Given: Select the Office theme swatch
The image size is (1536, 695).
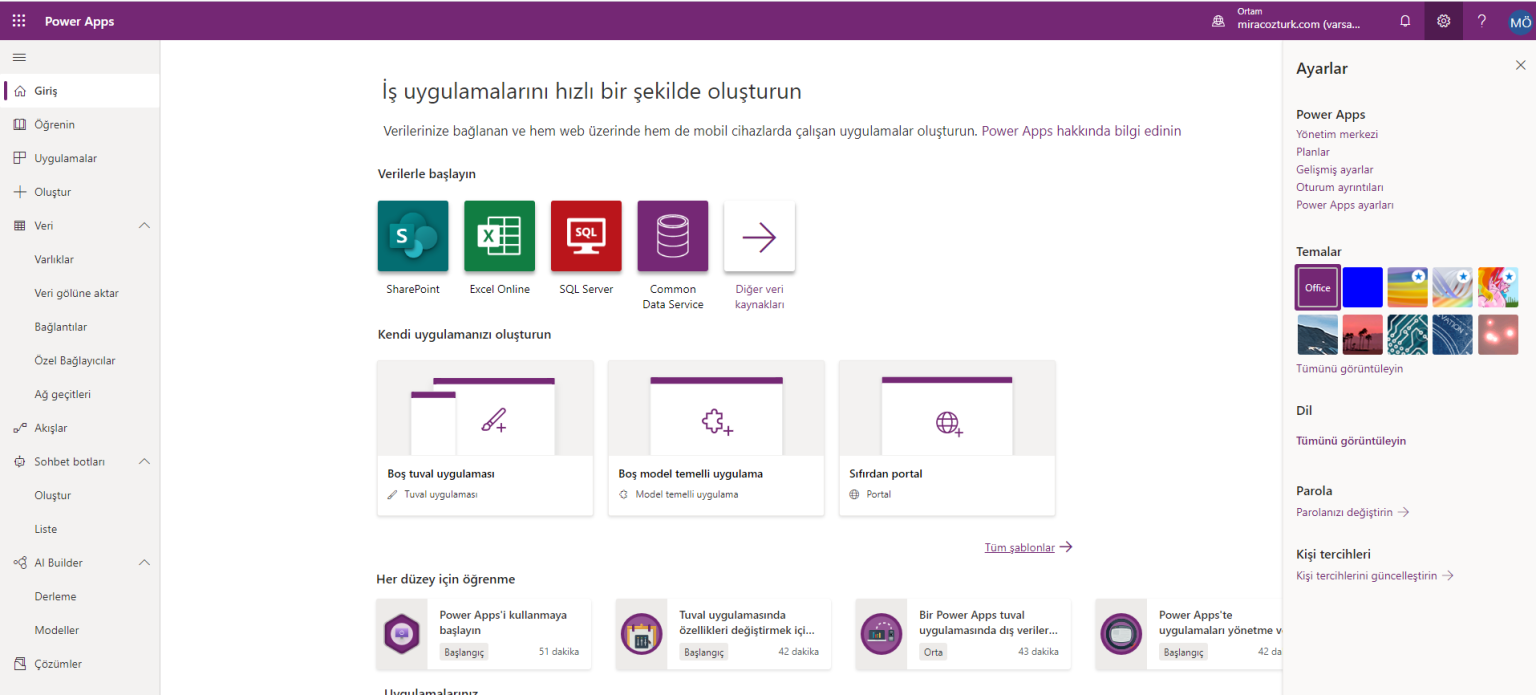Looking at the screenshot, I should pos(1318,287).
